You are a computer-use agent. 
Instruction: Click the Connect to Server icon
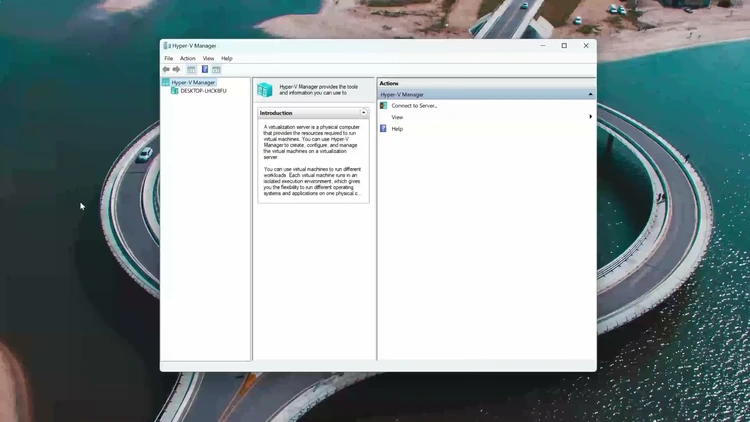[x=383, y=105]
